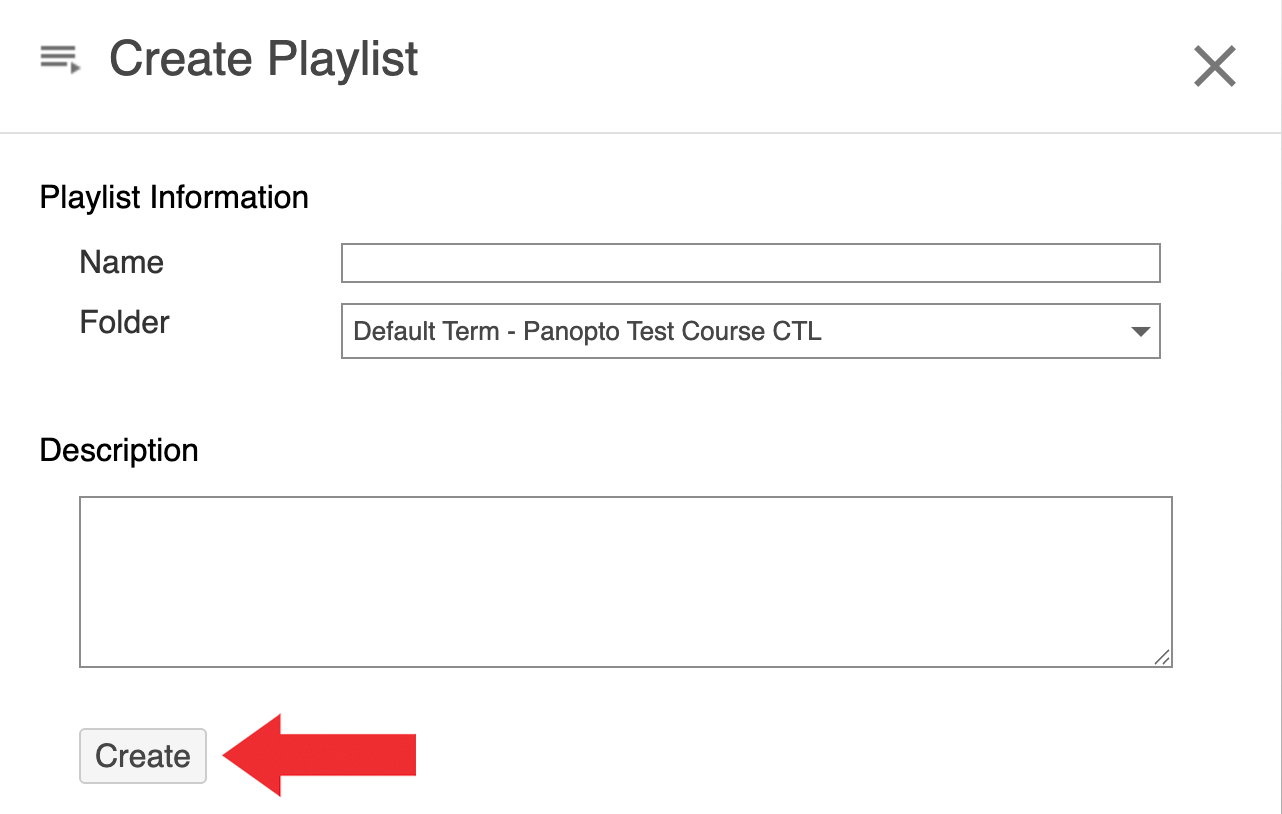Image resolution: width=1282 pixels, height=814 pixels.
Task: Click the word Information in the section heading
Action: (229, 198)
